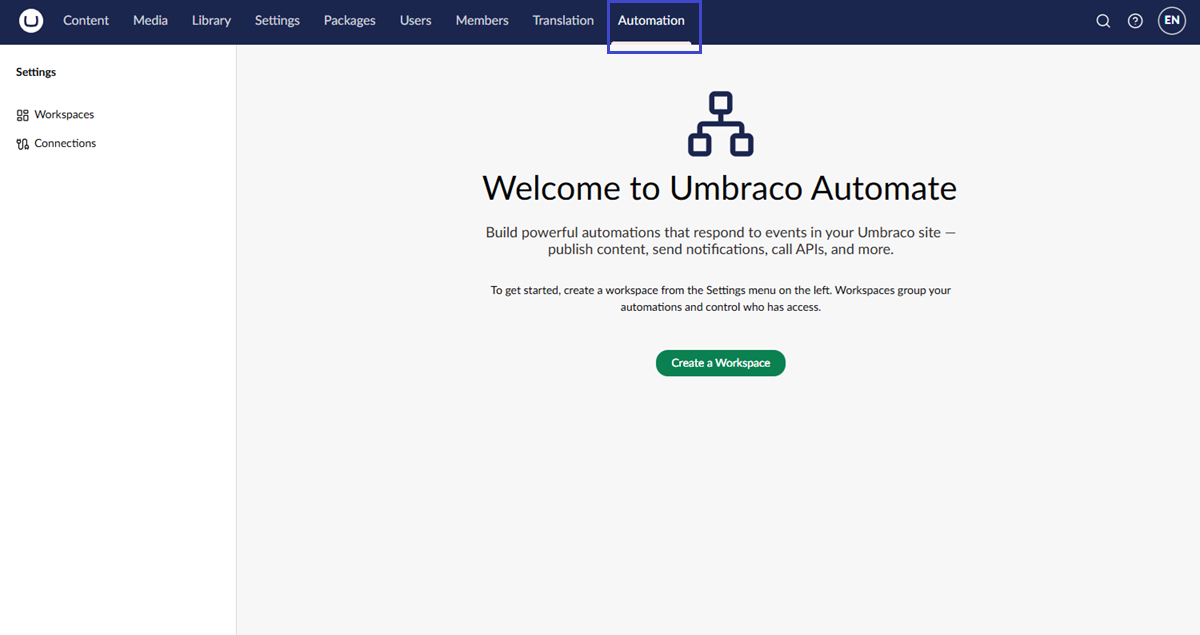Go to the Content section
Viewport: 1200px width, 635px height.
pyautogui.click(x=86, y=20)
